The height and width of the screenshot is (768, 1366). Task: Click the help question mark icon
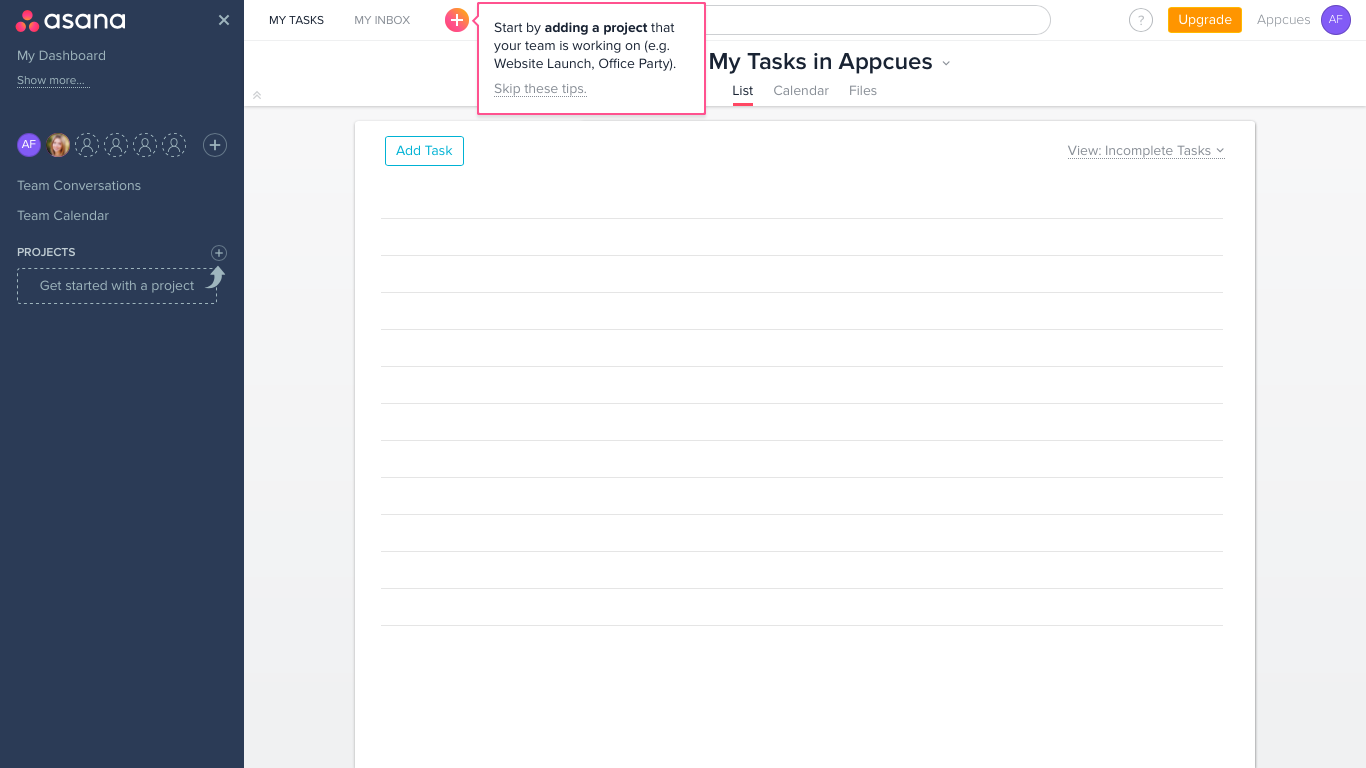coord(1140,20)
